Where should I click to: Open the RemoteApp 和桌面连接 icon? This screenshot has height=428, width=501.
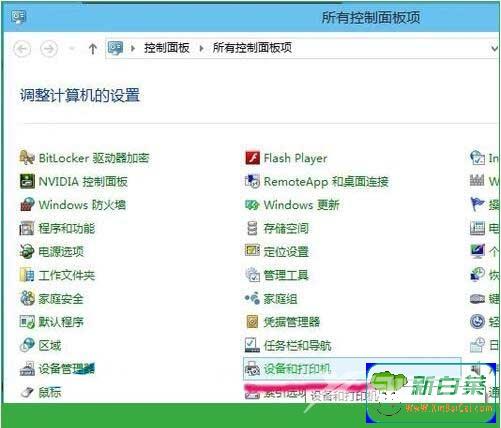pyautogui.click(x=252, y=181)
